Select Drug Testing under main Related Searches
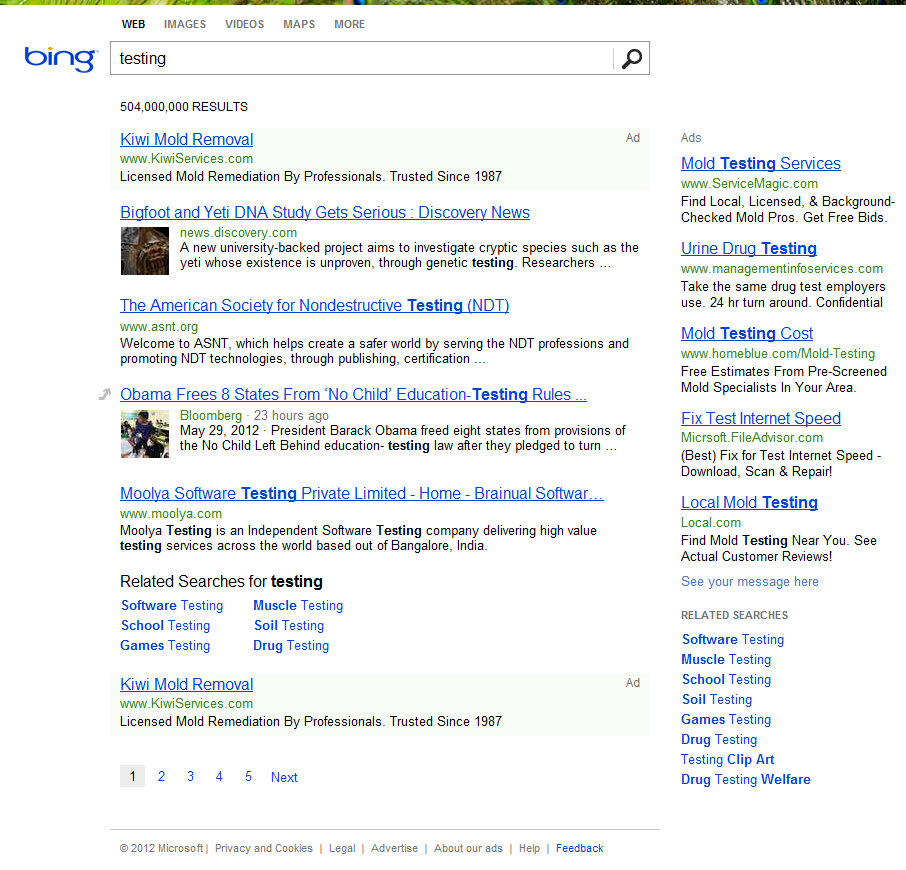This screenshot has width=906, height=870. [x=291, y=645]
